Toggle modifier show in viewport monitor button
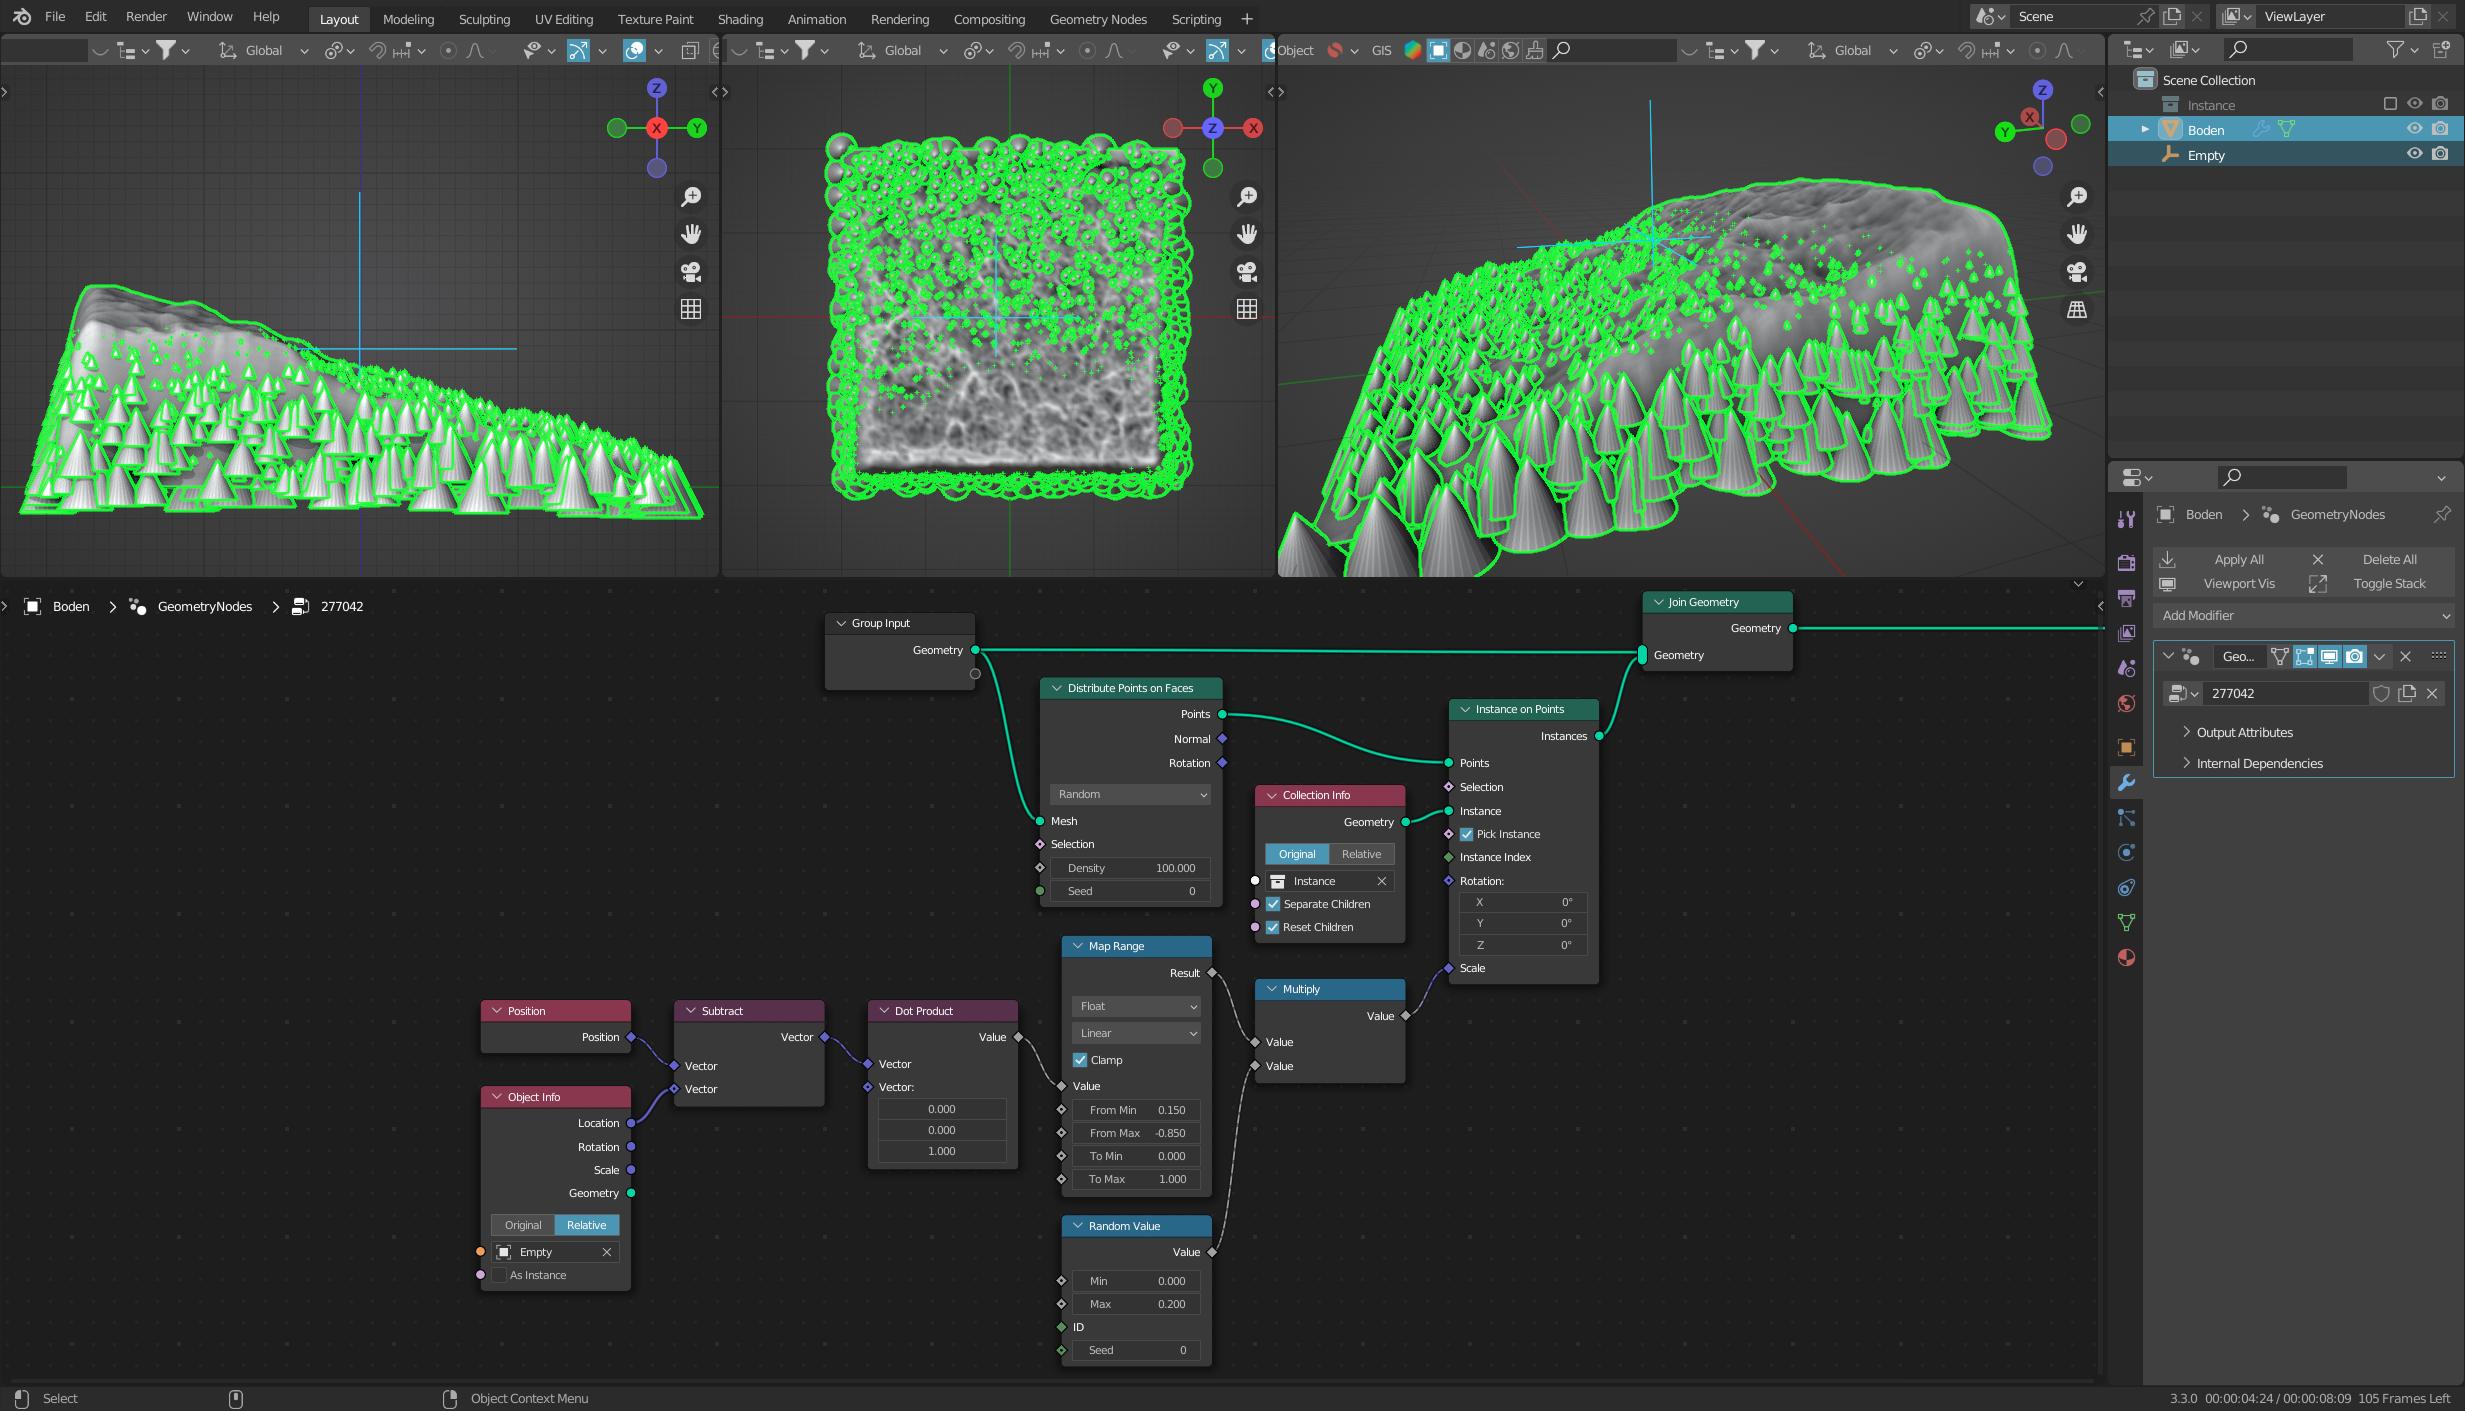Screen dimensions: 2465x1411 coord(2329,656)
